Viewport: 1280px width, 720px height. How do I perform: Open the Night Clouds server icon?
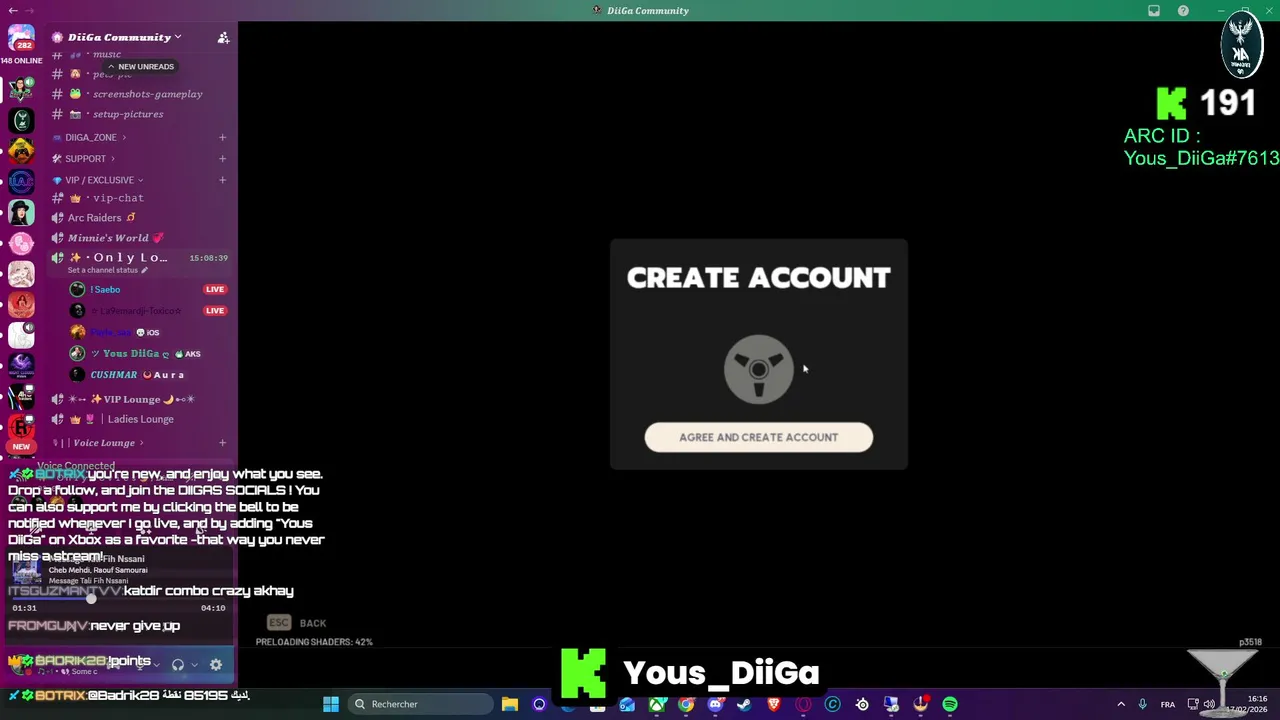point(21,366)
